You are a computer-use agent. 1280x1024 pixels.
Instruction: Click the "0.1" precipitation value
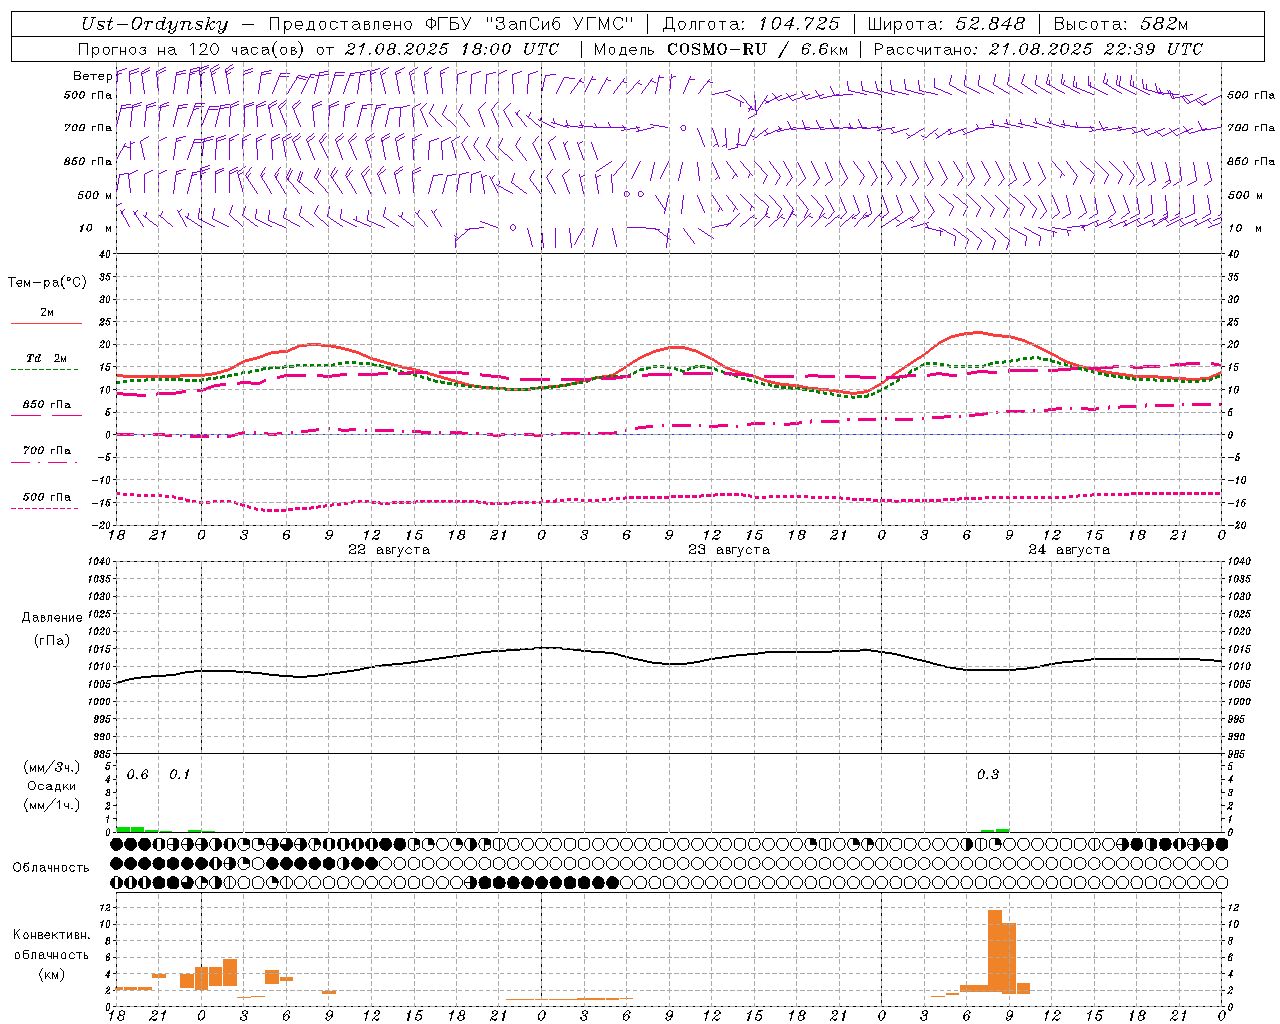click(x=179, y=775)
